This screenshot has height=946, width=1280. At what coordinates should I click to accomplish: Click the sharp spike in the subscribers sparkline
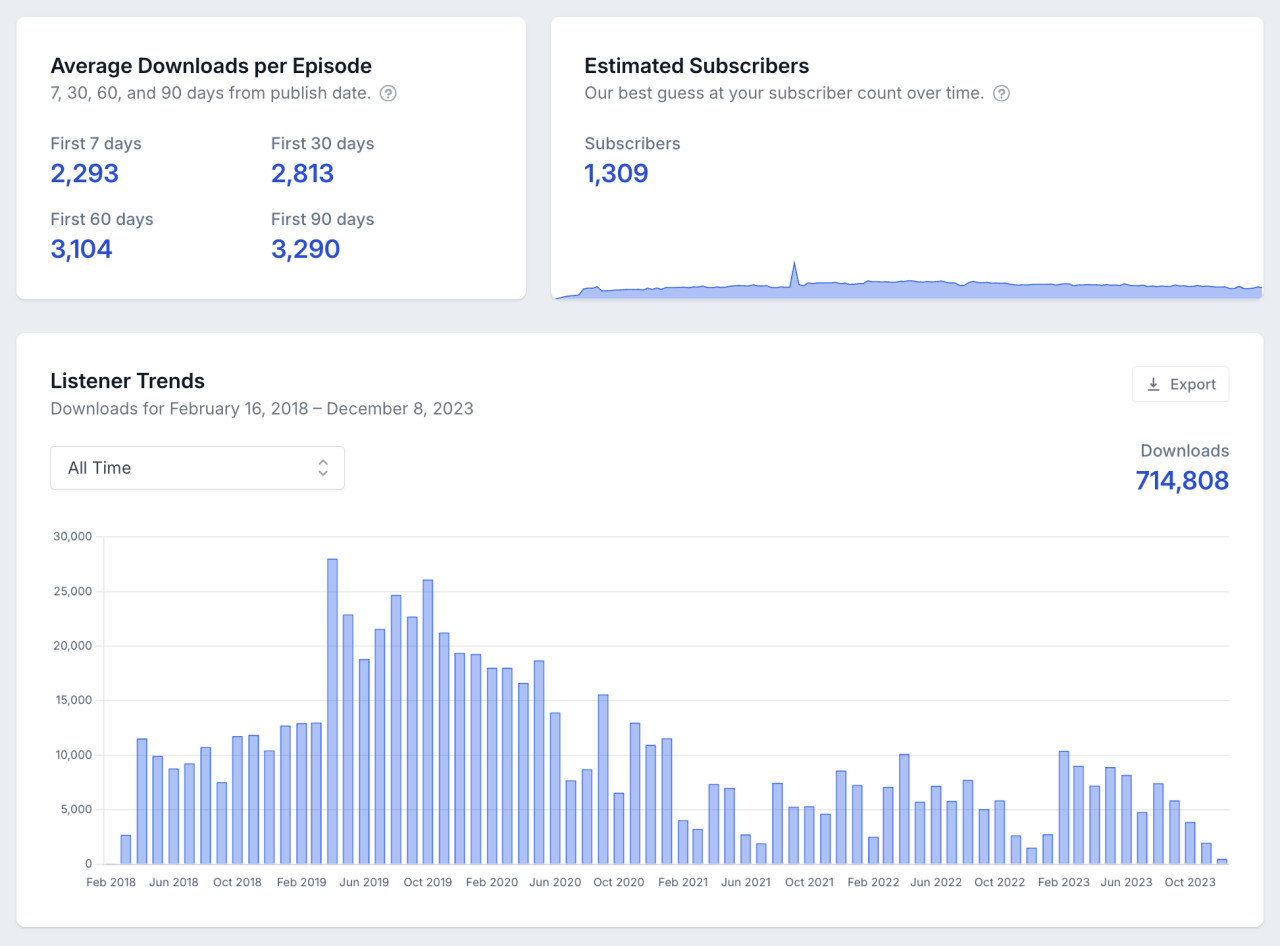point(794,273)
